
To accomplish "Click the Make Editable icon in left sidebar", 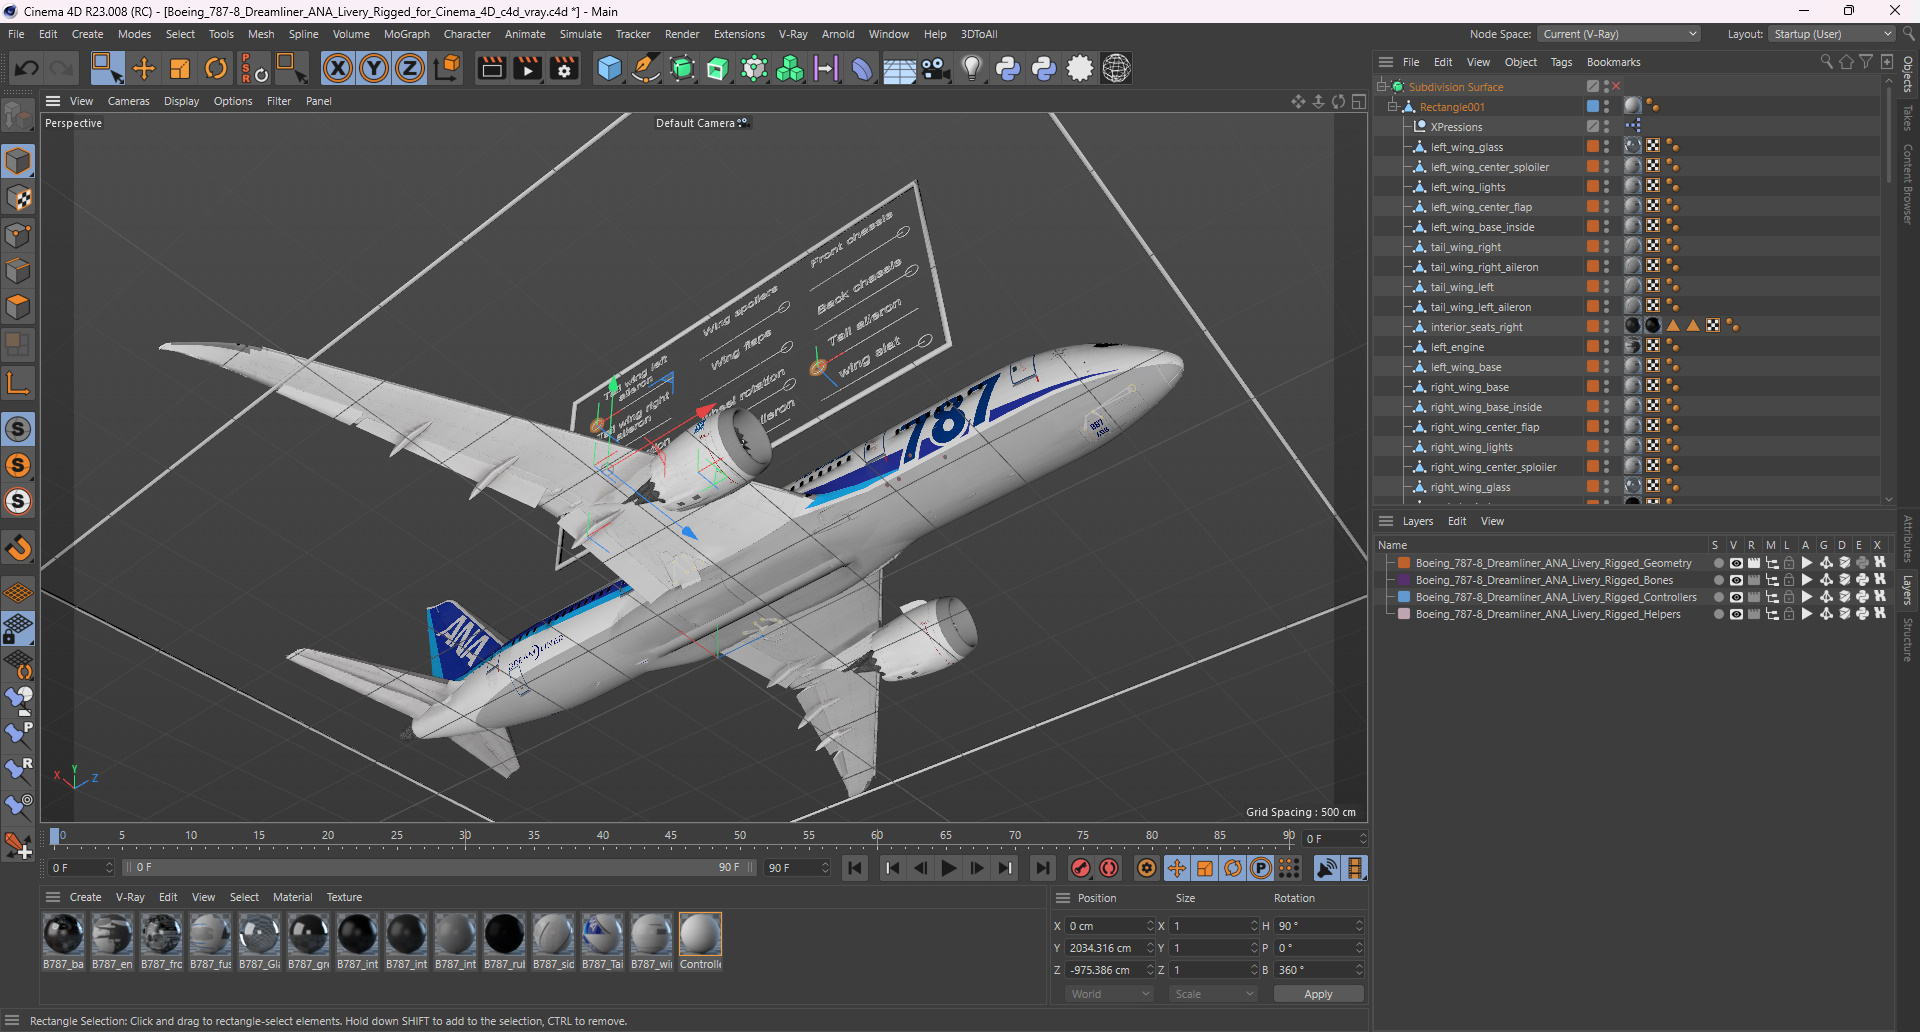I will tap(18, 116).
